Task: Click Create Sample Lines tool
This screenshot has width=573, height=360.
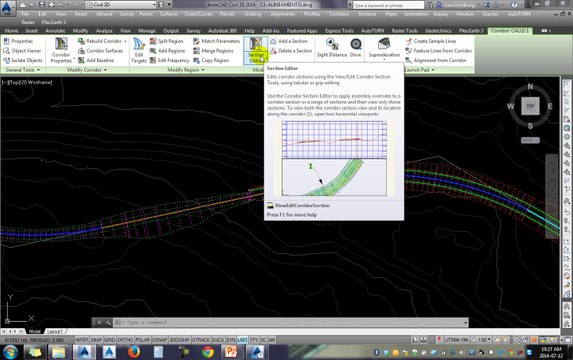Action: 431,41
